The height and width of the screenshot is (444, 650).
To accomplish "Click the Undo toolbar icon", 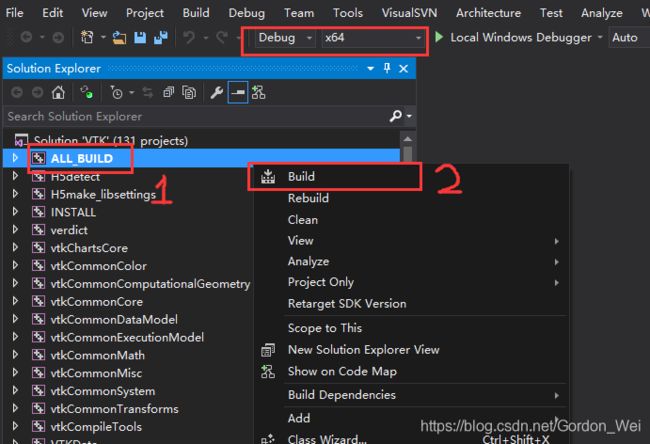I will point(189,38).
